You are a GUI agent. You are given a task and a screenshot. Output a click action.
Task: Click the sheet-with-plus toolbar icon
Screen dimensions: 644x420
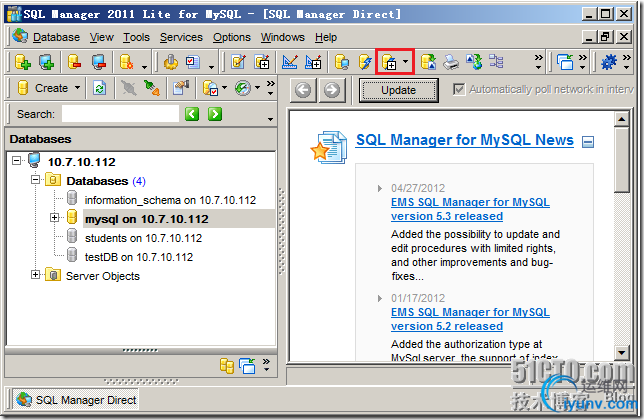click(x=262, y=62)
